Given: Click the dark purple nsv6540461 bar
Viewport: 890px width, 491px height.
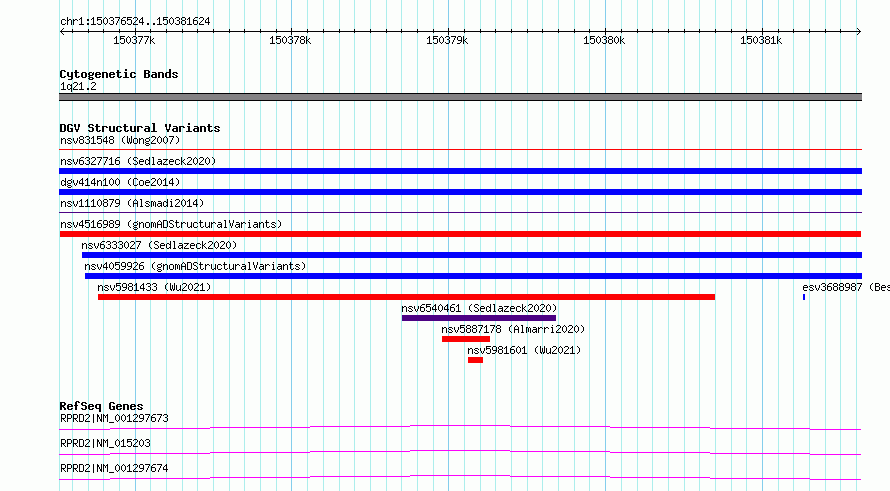Looking at the screenshot, I should tap(479, 318).
